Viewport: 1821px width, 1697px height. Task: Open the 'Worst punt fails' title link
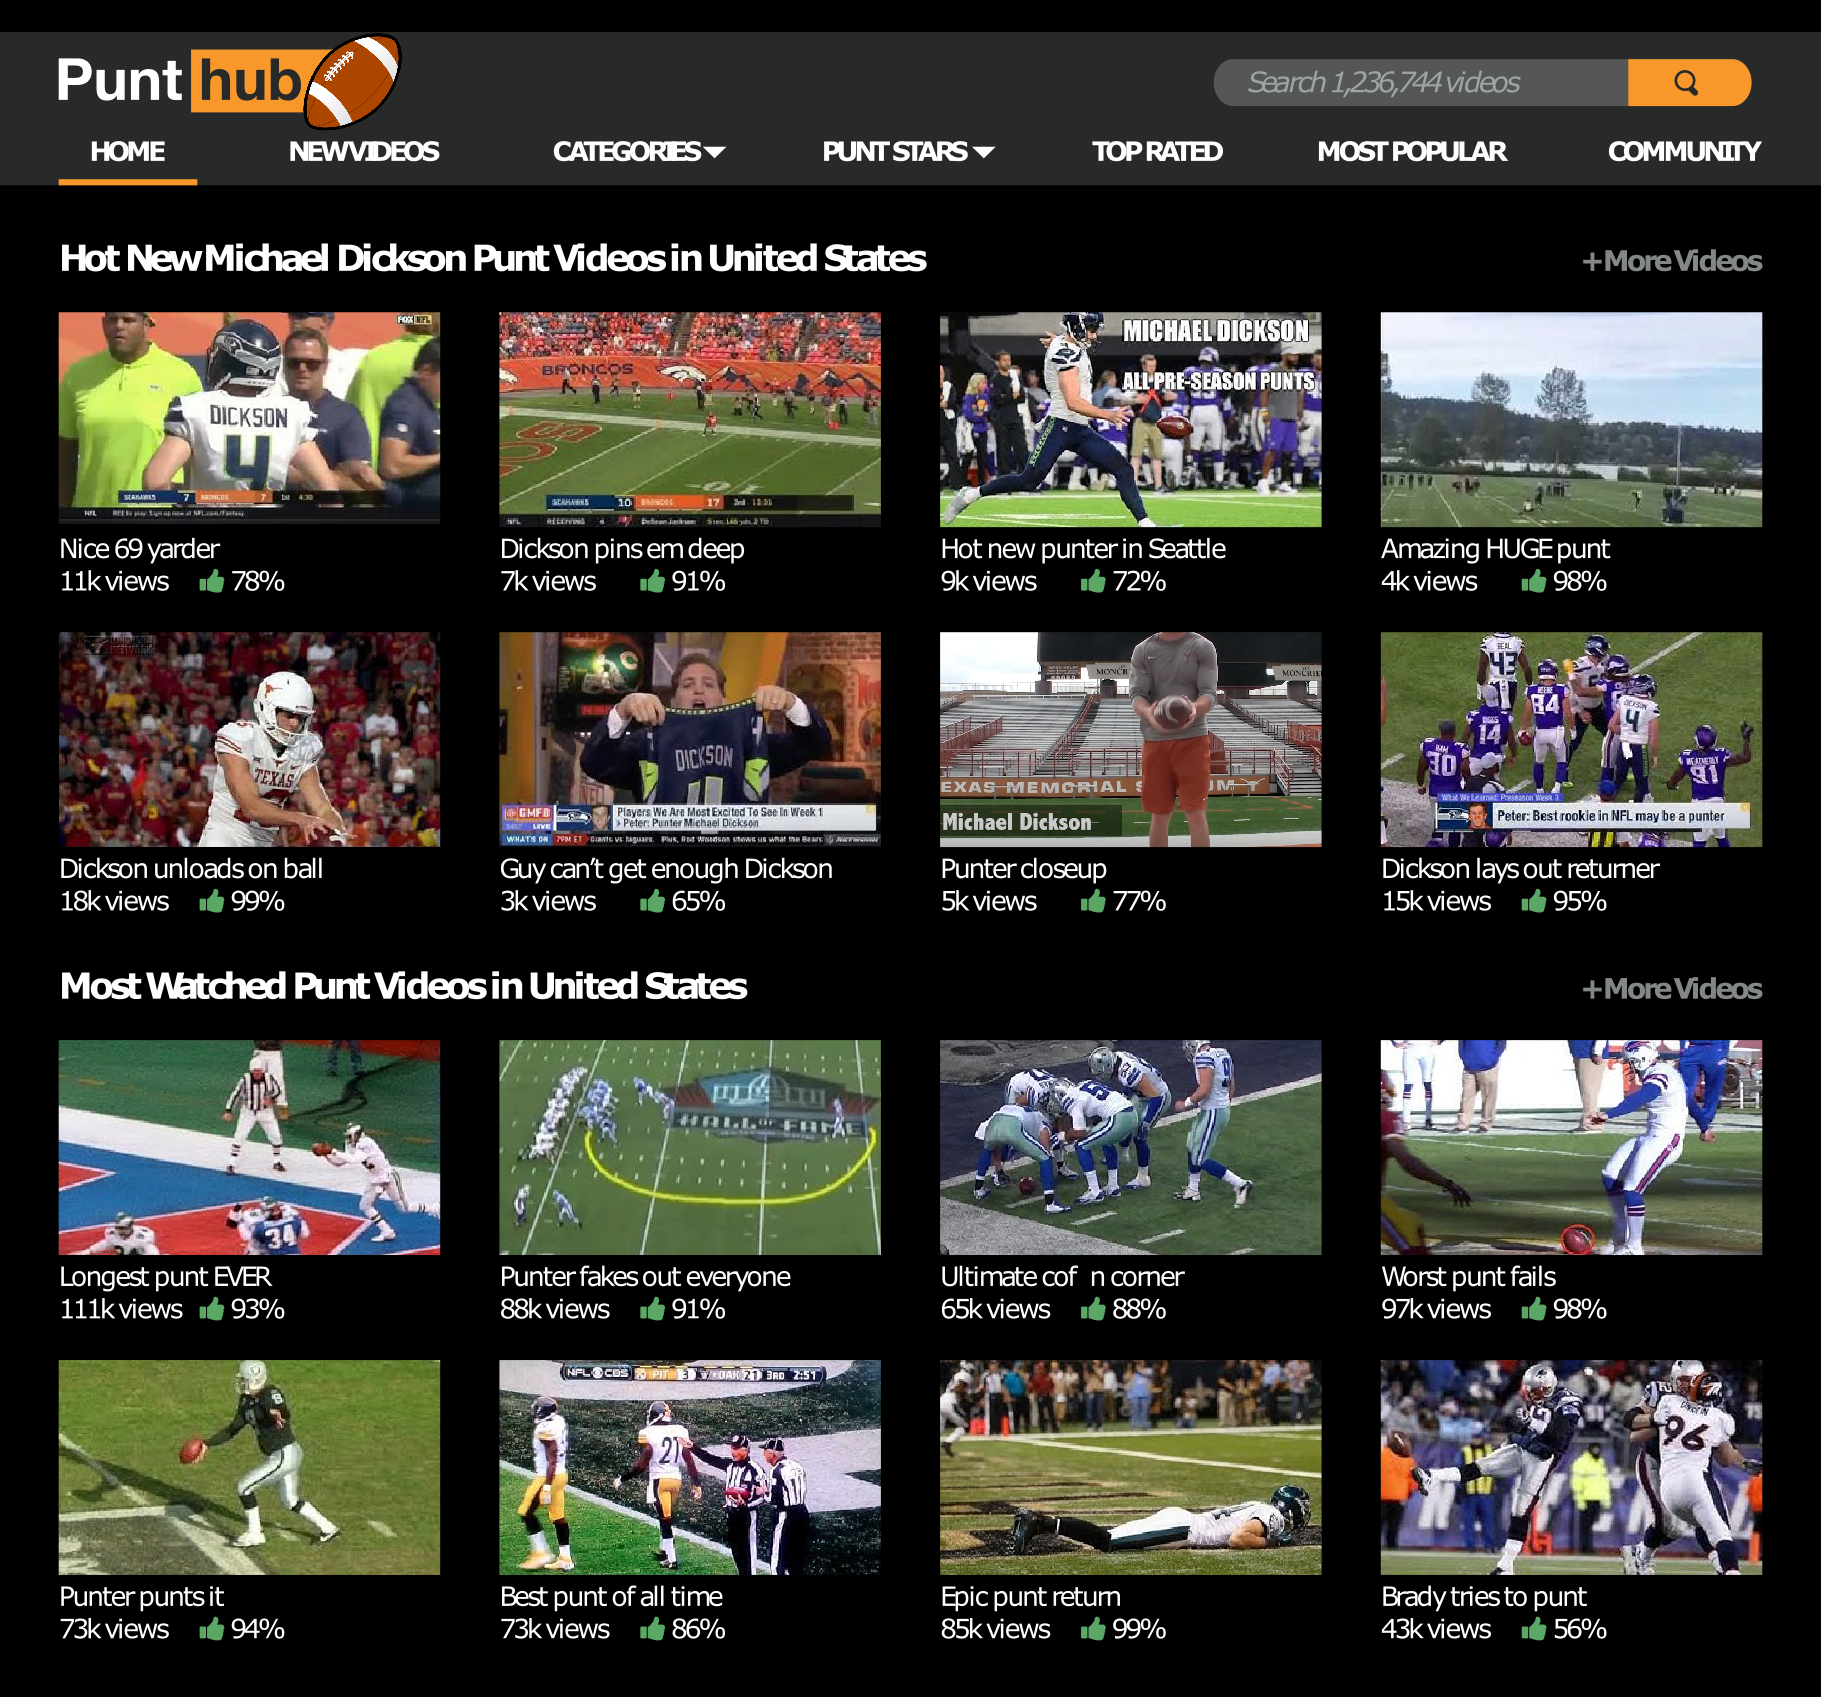(x=1468, y=1277)
